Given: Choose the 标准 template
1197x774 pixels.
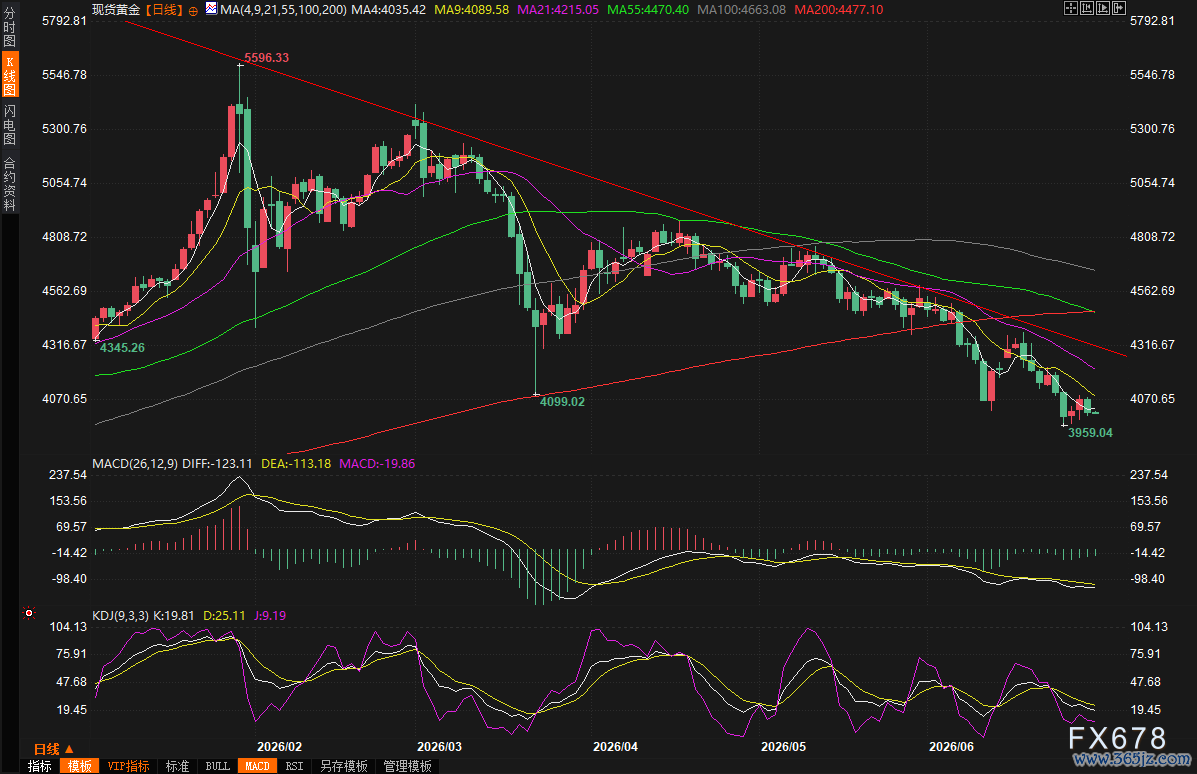Looking at the screenshot, I should (177, 766).
